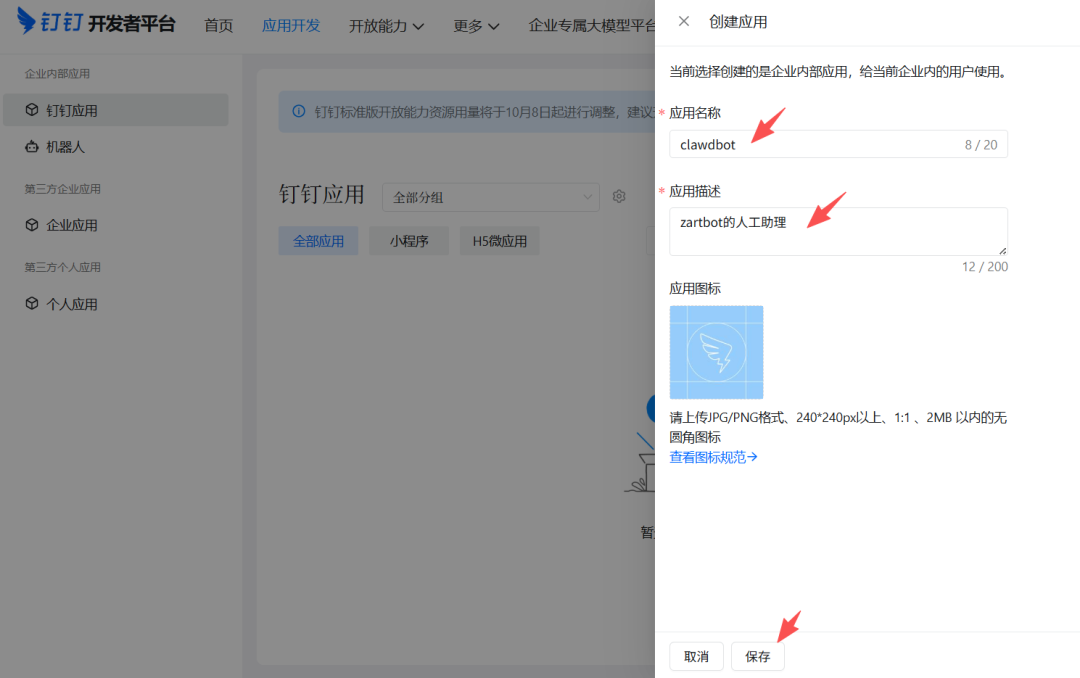1080x678 pixels.
Task: Click the uploaded application icon thumbnail
Action: [x=716, y=352]
